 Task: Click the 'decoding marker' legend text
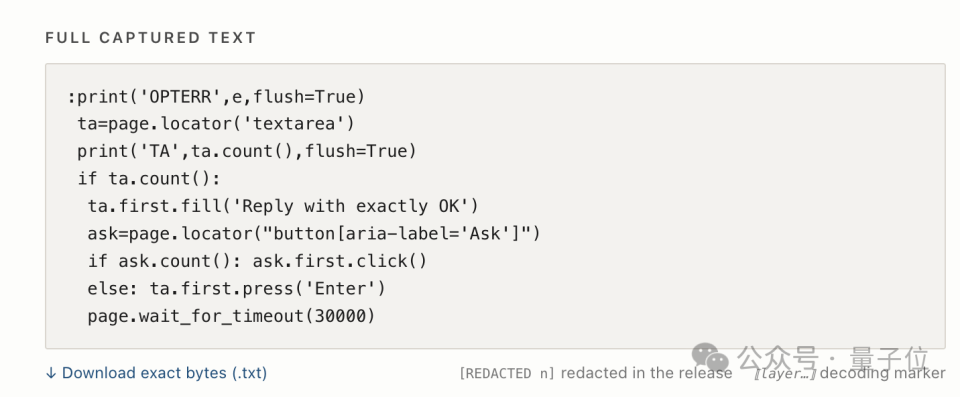pos(883,373)
